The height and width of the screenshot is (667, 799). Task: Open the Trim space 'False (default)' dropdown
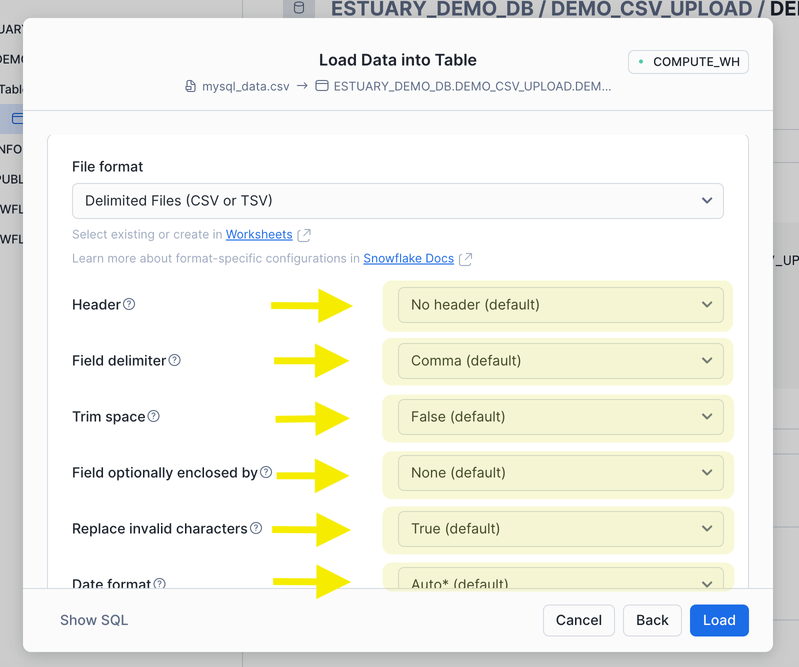coord(561,417)
